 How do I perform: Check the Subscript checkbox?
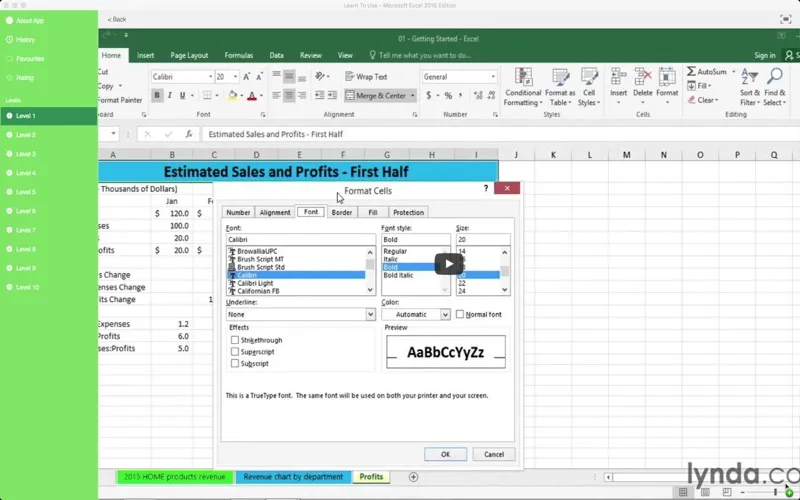click(x=235, y=363)
